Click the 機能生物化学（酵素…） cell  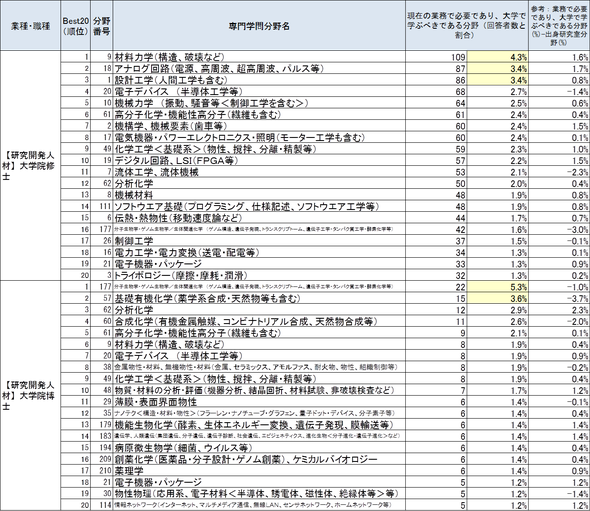(x=259, y=425)
